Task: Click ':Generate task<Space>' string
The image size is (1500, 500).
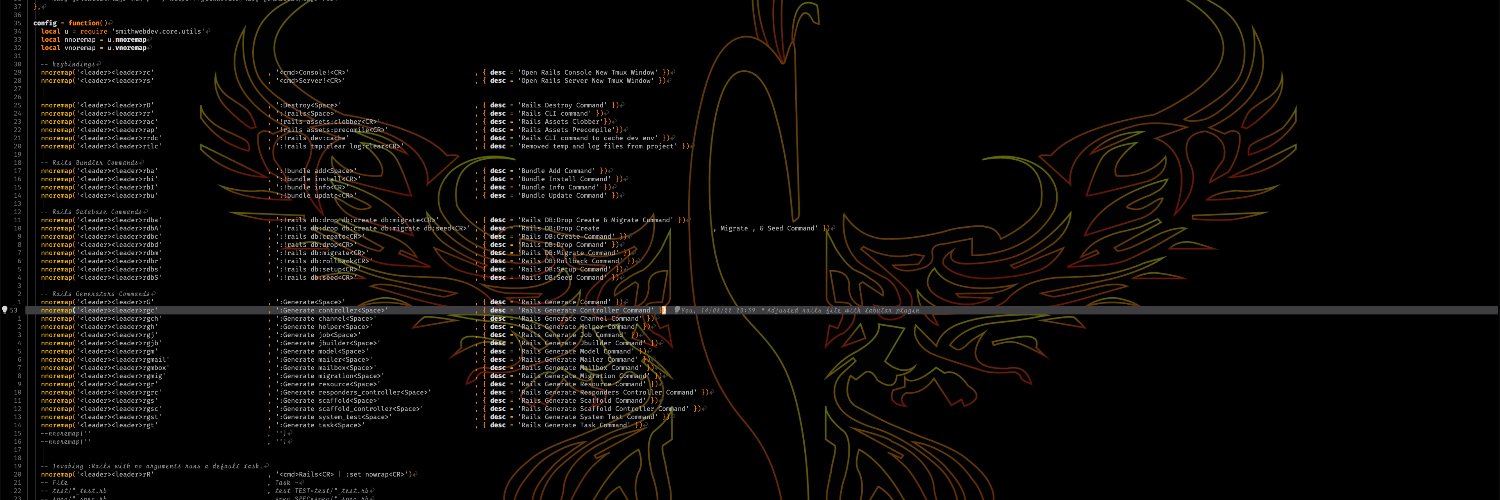Action: 319,424
